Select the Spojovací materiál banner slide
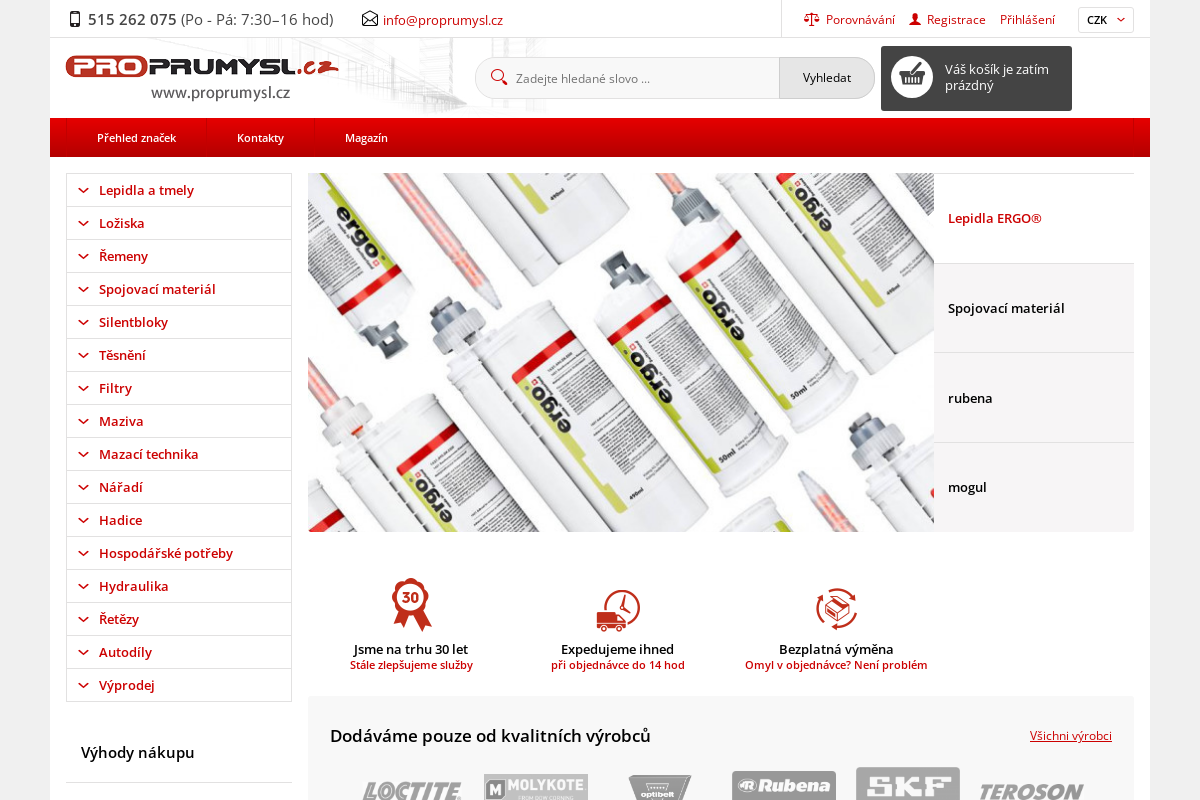1200x800 pixels. tap(1033, 308)
